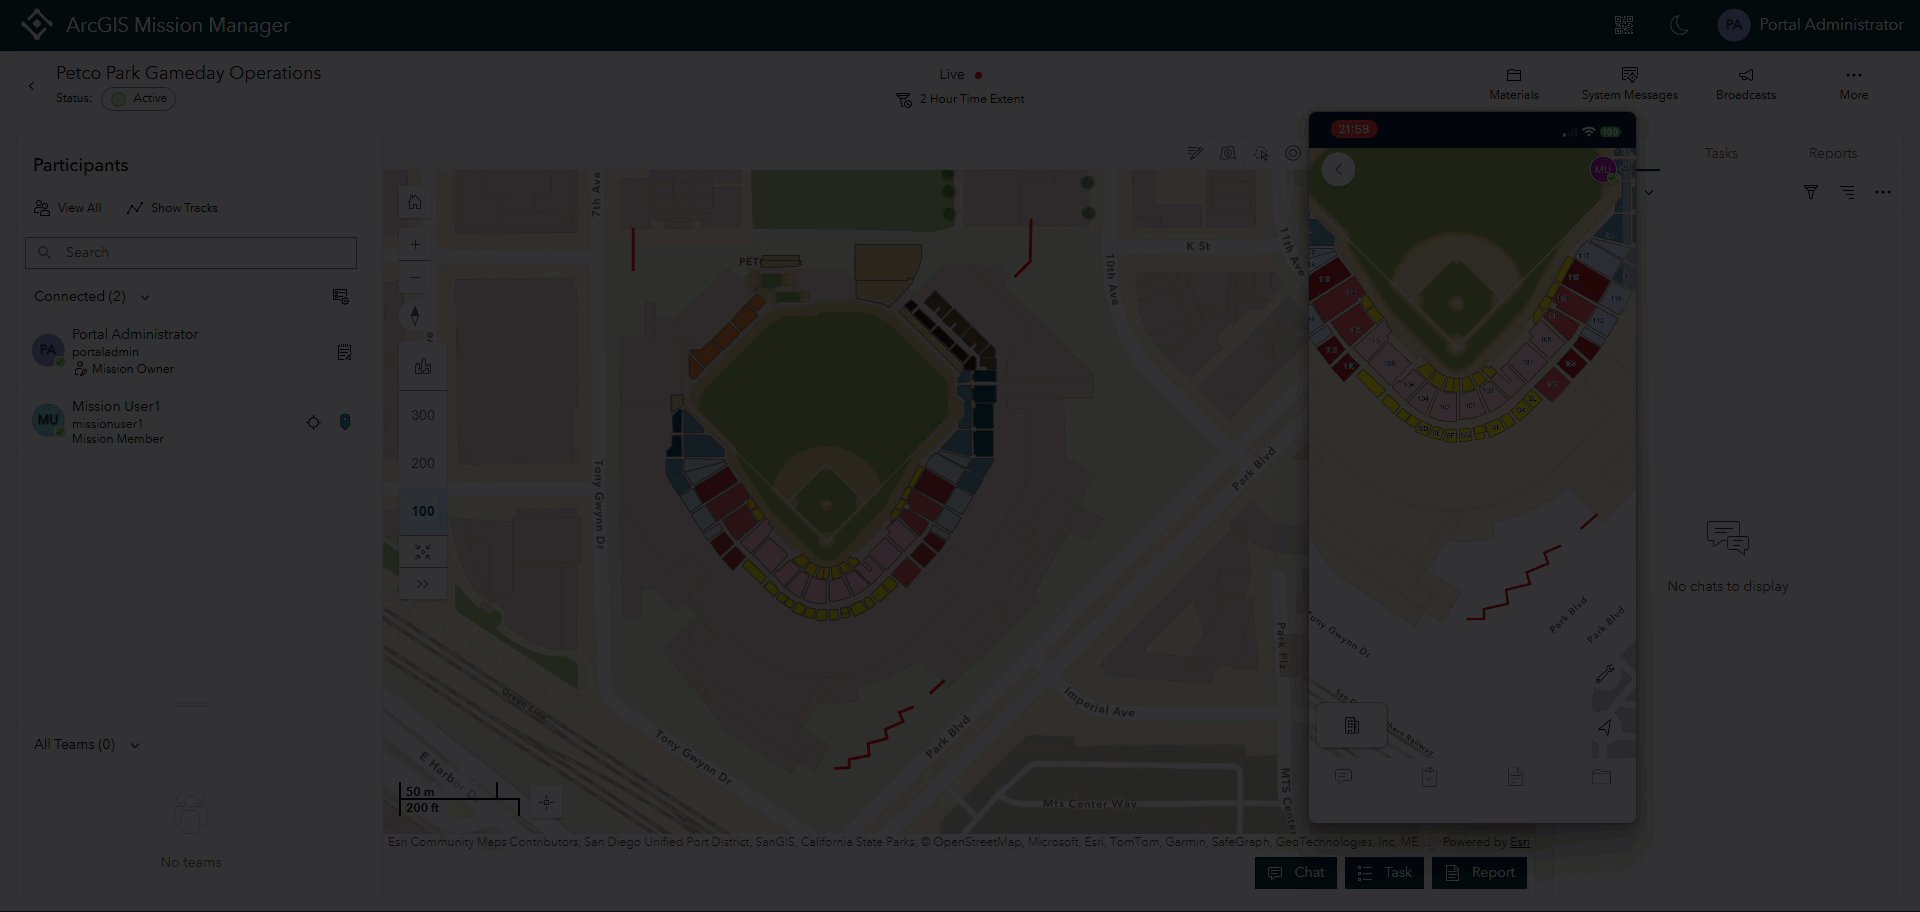The image size is (1920, 912).
Task: Click the locate-me button near scale bar
Action: tap(546, 802)
